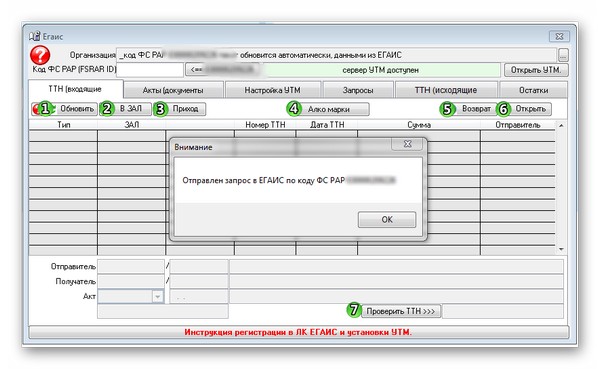Click the Обновить button
Image resolution: width=600 pixels, height=369 pixels.
[64, 109]
